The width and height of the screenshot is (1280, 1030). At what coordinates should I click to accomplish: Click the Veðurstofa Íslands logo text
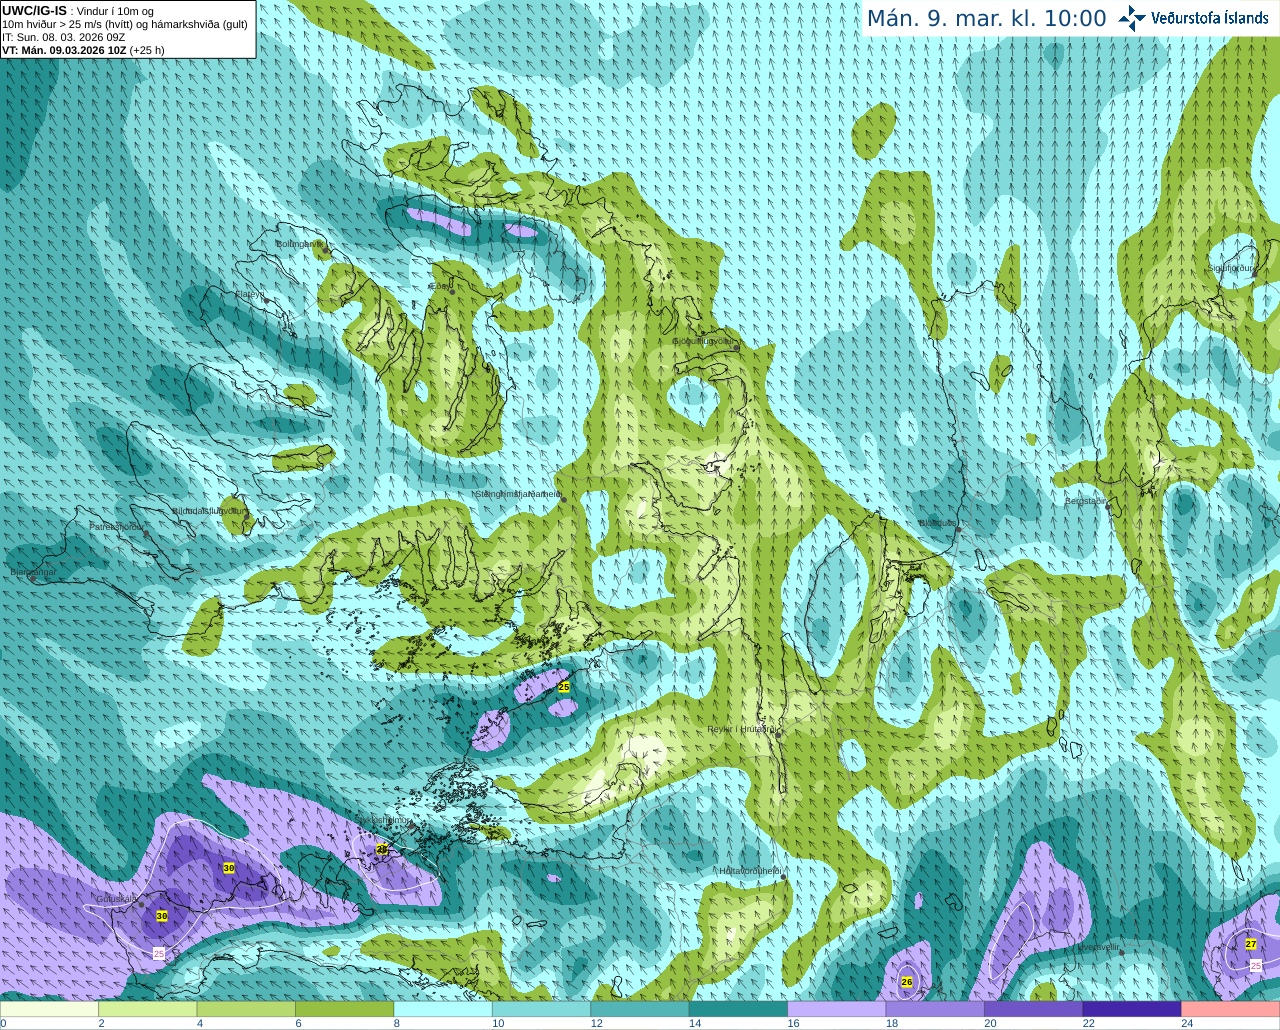click(1210, 18)
